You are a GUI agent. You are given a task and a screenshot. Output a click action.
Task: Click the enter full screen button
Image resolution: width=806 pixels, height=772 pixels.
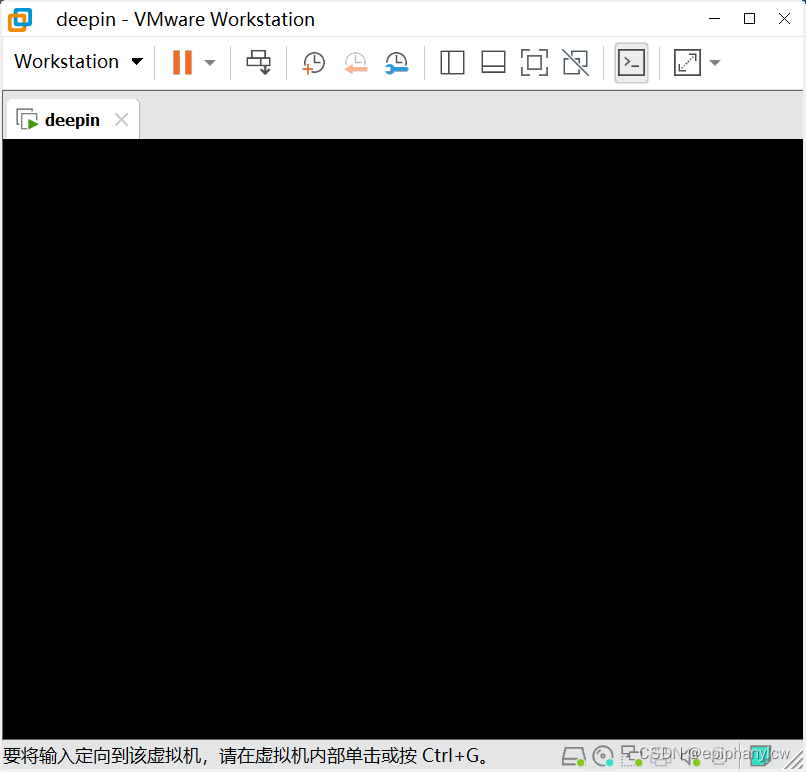coord(686,62)
